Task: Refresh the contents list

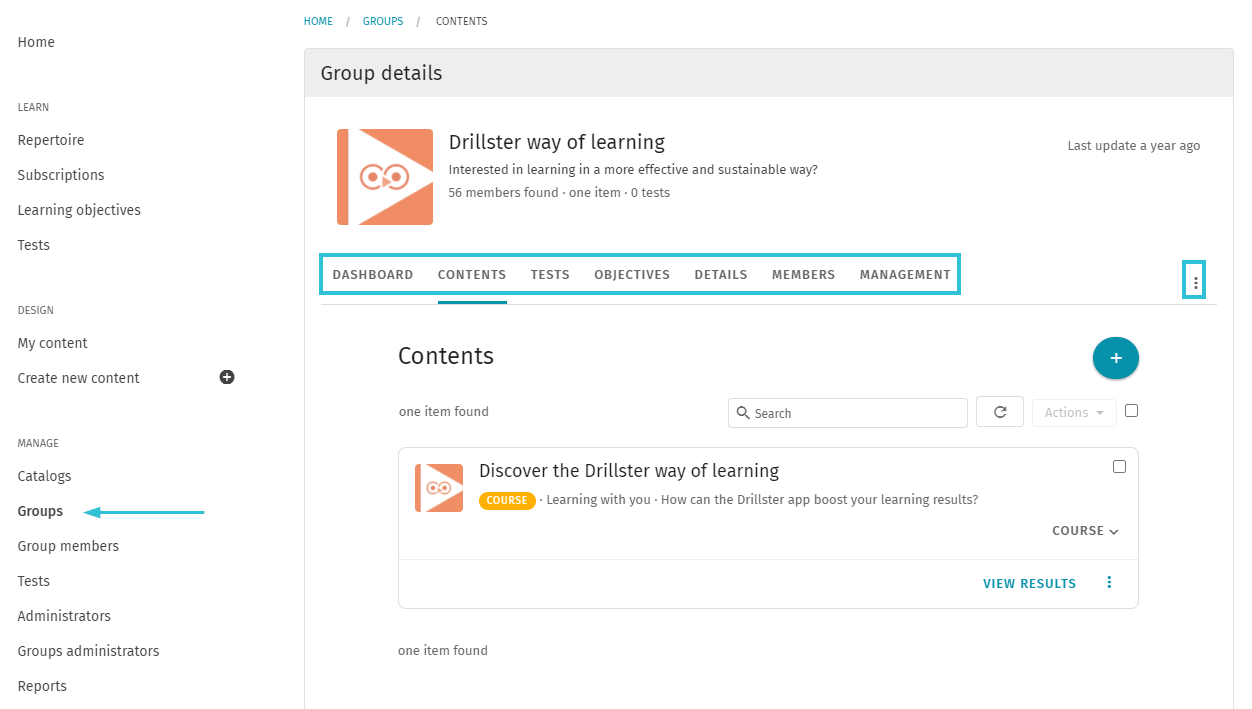Action: coord(999,411)
